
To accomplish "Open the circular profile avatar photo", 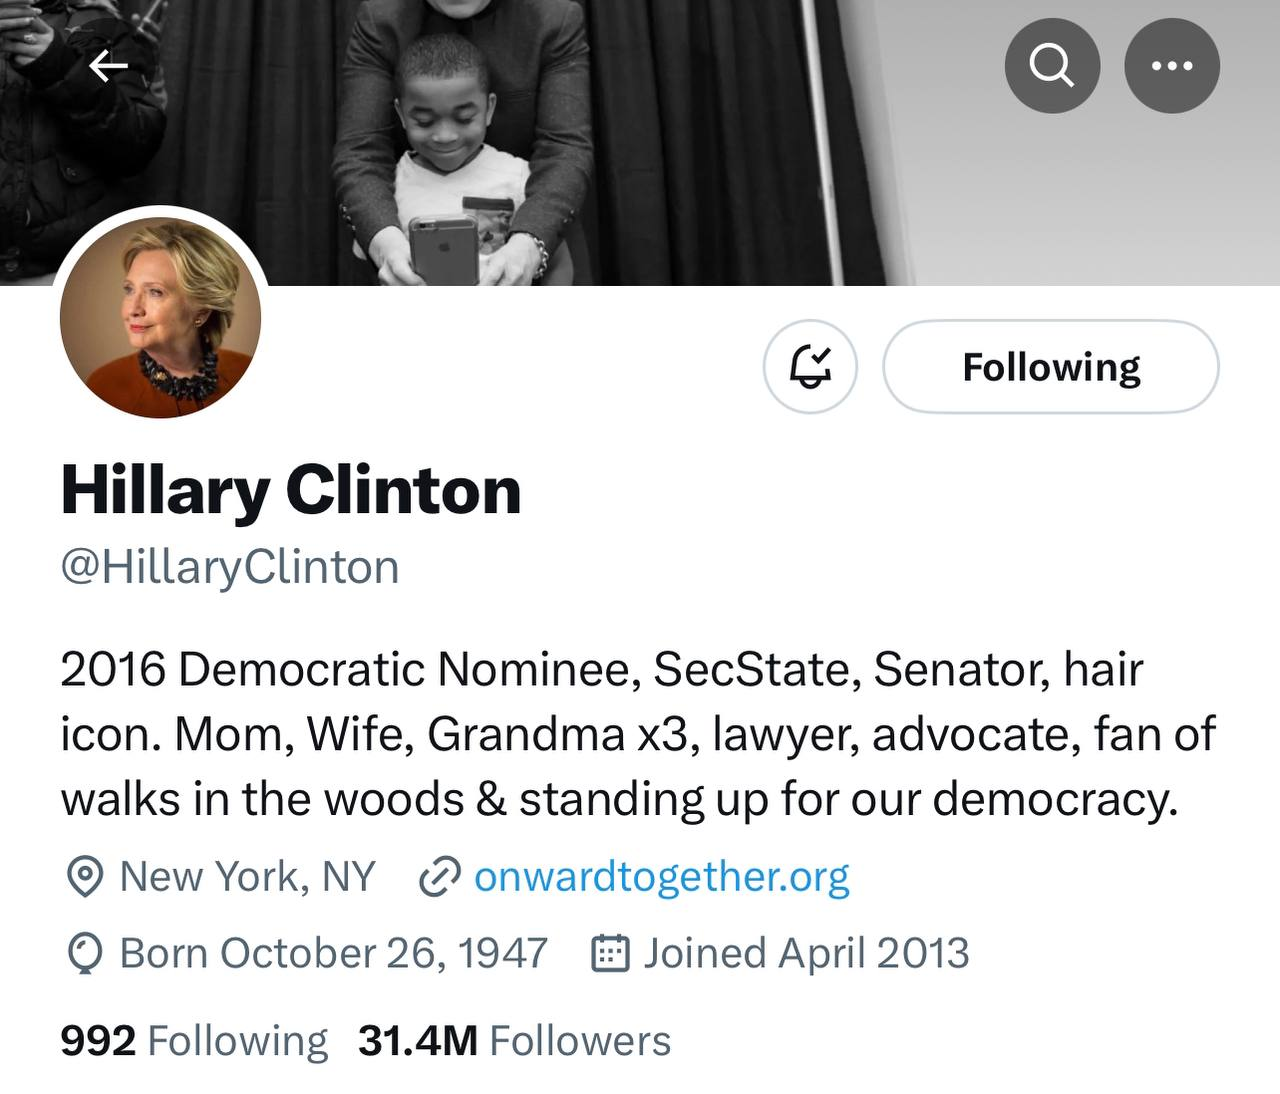I will [161, 317].
